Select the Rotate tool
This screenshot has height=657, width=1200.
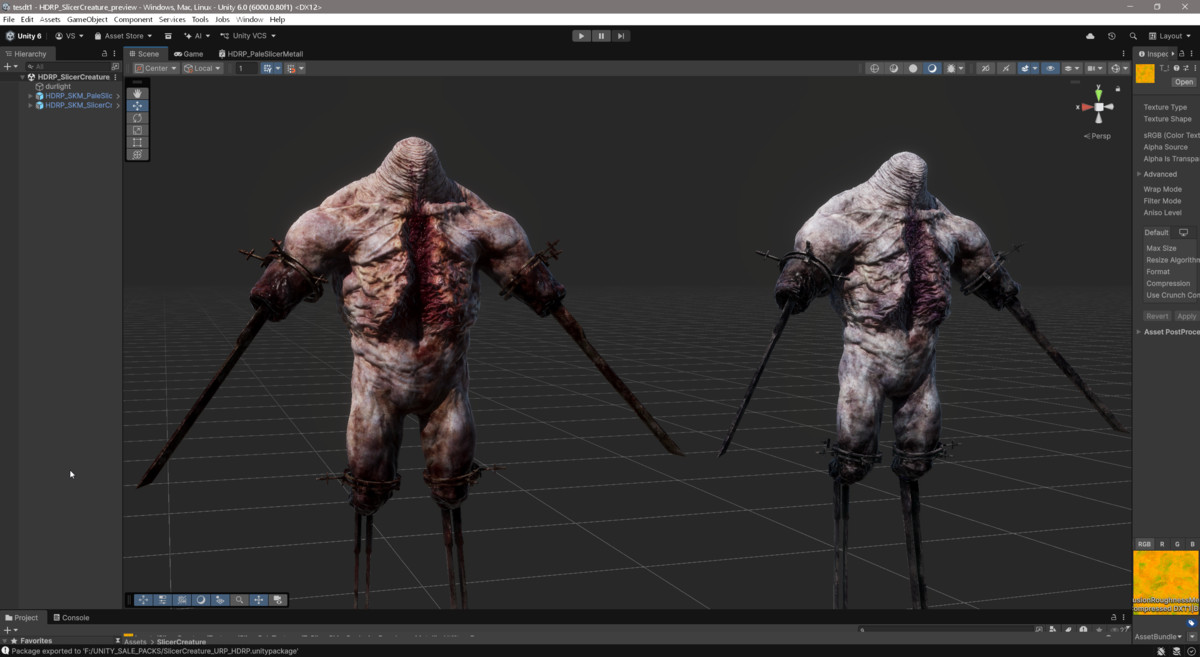point(138,118)
